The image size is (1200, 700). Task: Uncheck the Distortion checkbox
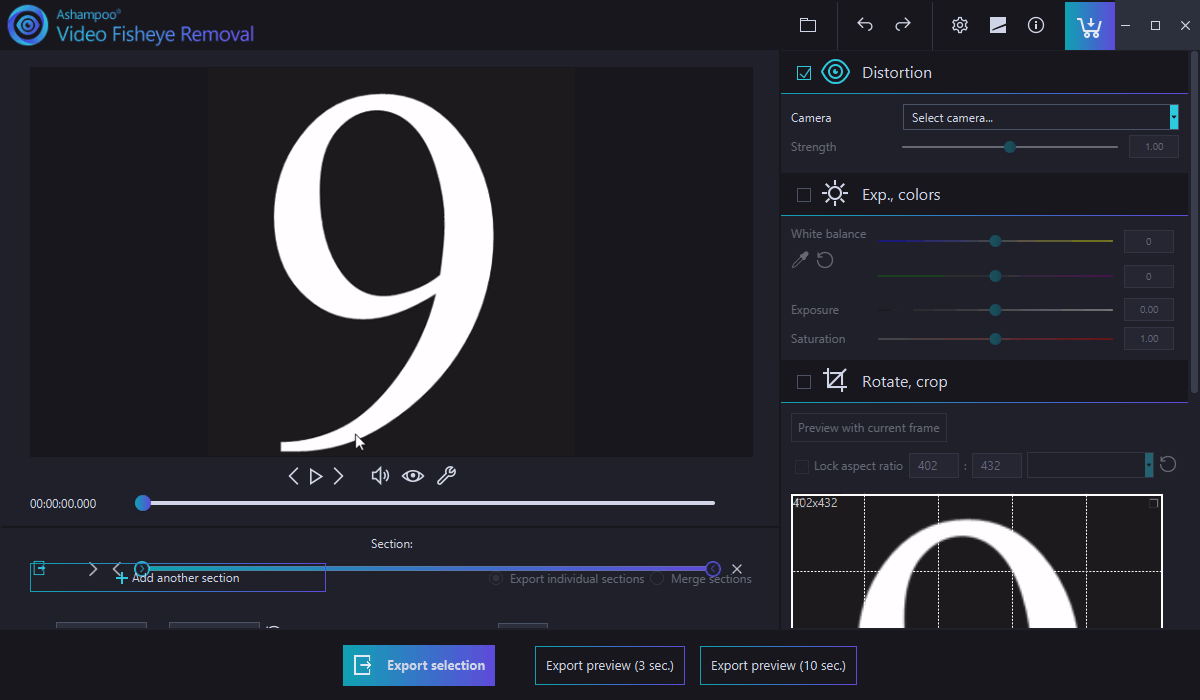[x=804, y=73]
